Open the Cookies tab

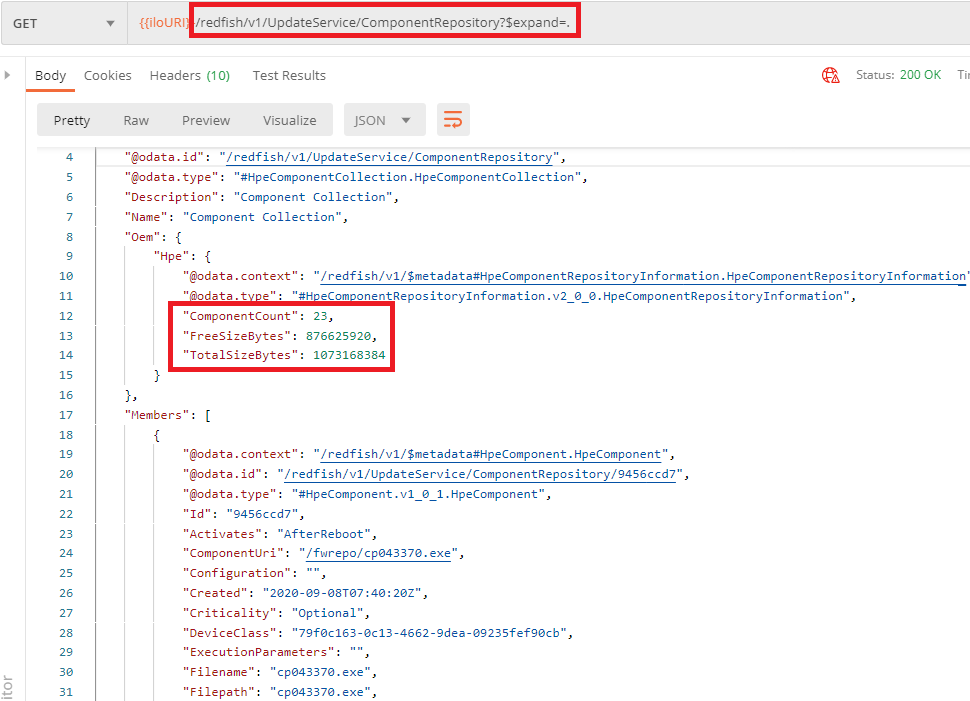[108, 75]
